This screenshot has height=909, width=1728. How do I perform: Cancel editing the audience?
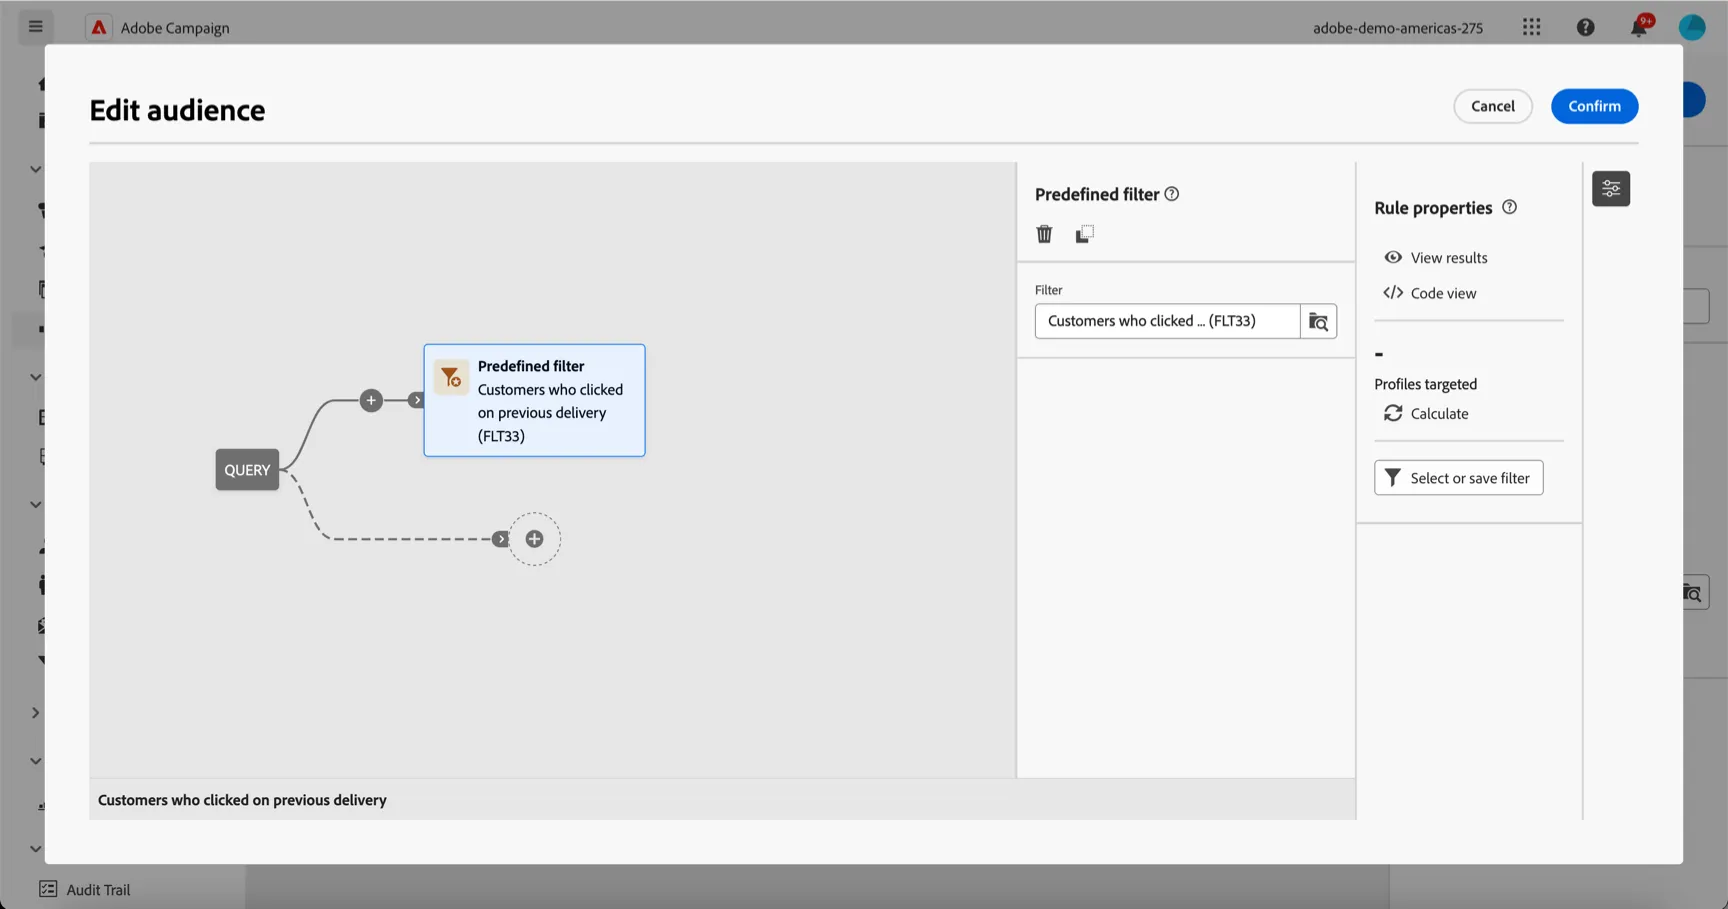point(1493,106)
